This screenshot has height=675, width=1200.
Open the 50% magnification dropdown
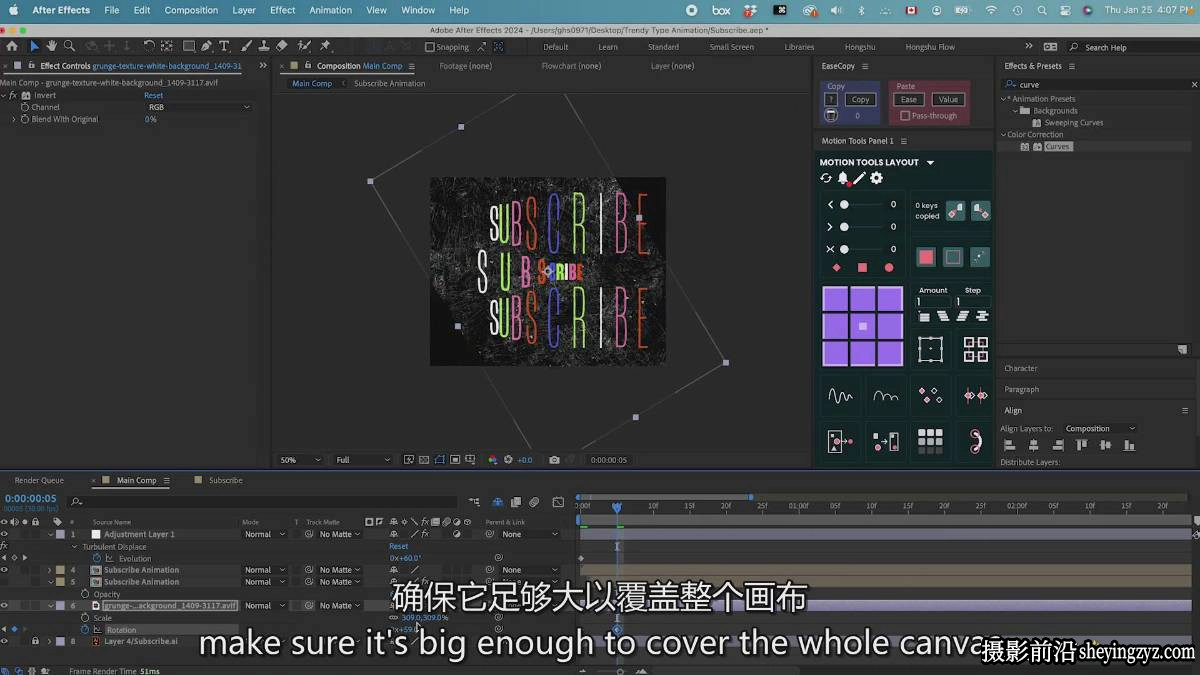pos(300,460)
